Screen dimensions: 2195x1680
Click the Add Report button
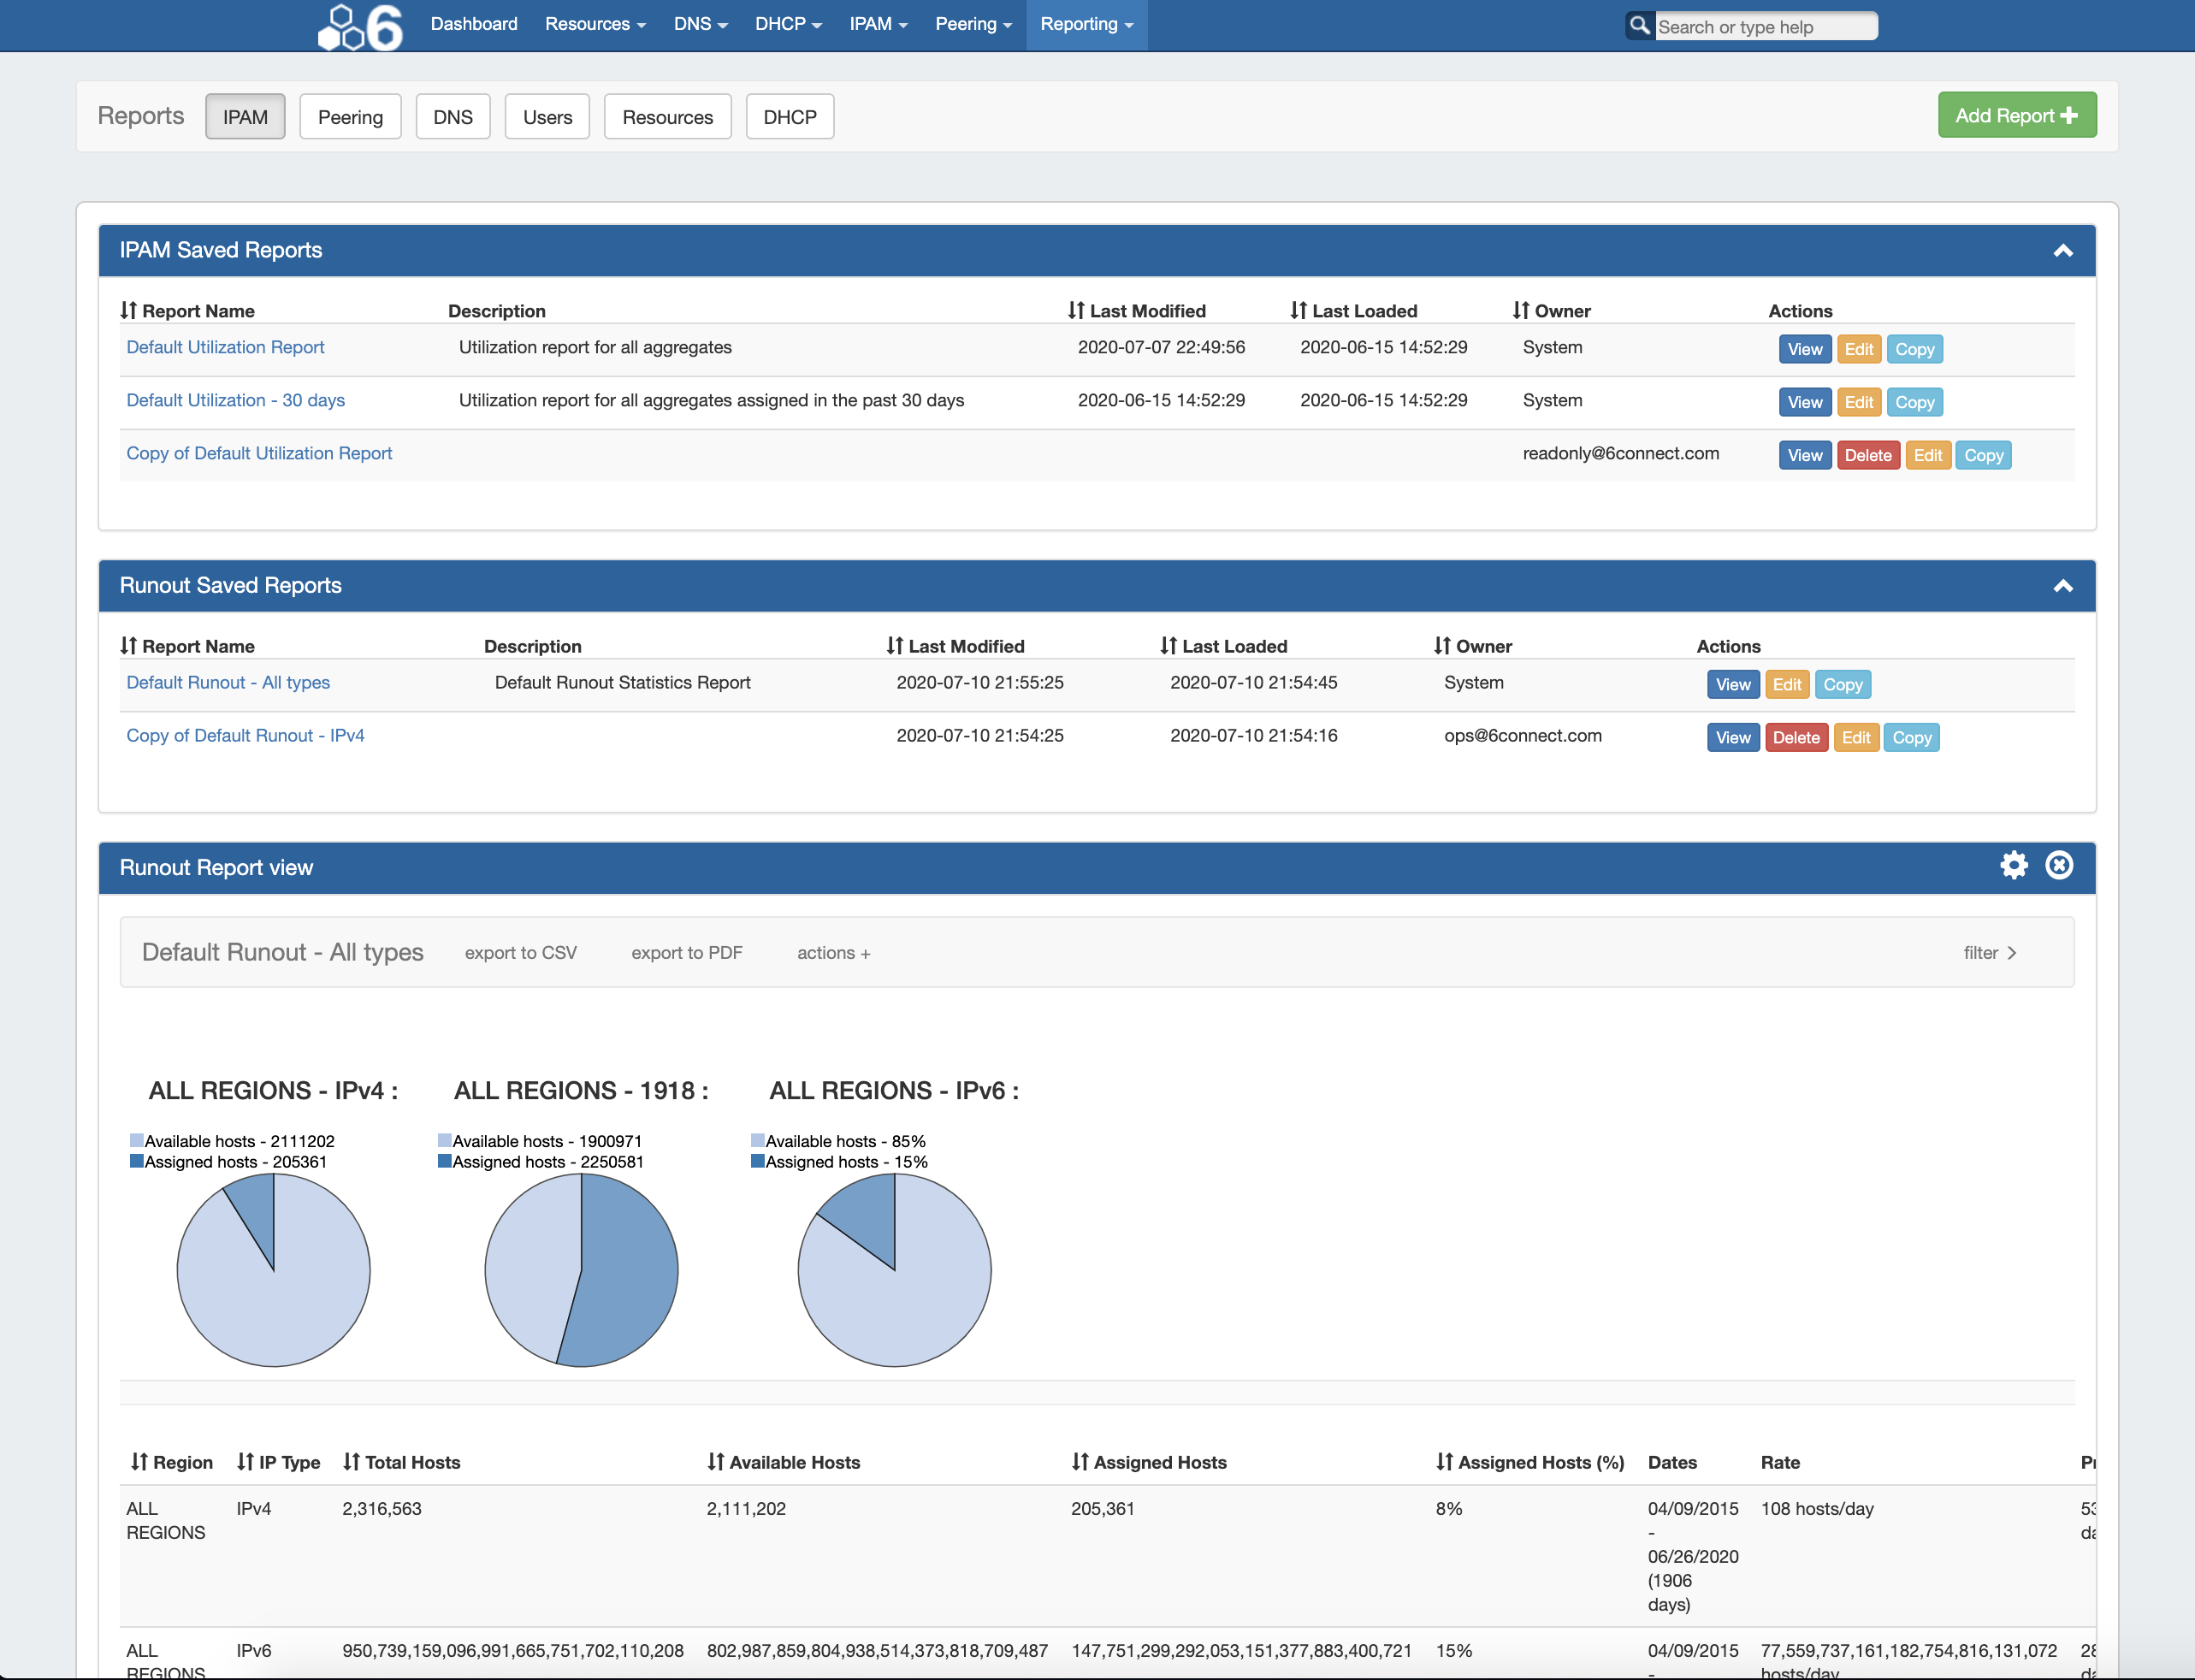(2016, 116)
